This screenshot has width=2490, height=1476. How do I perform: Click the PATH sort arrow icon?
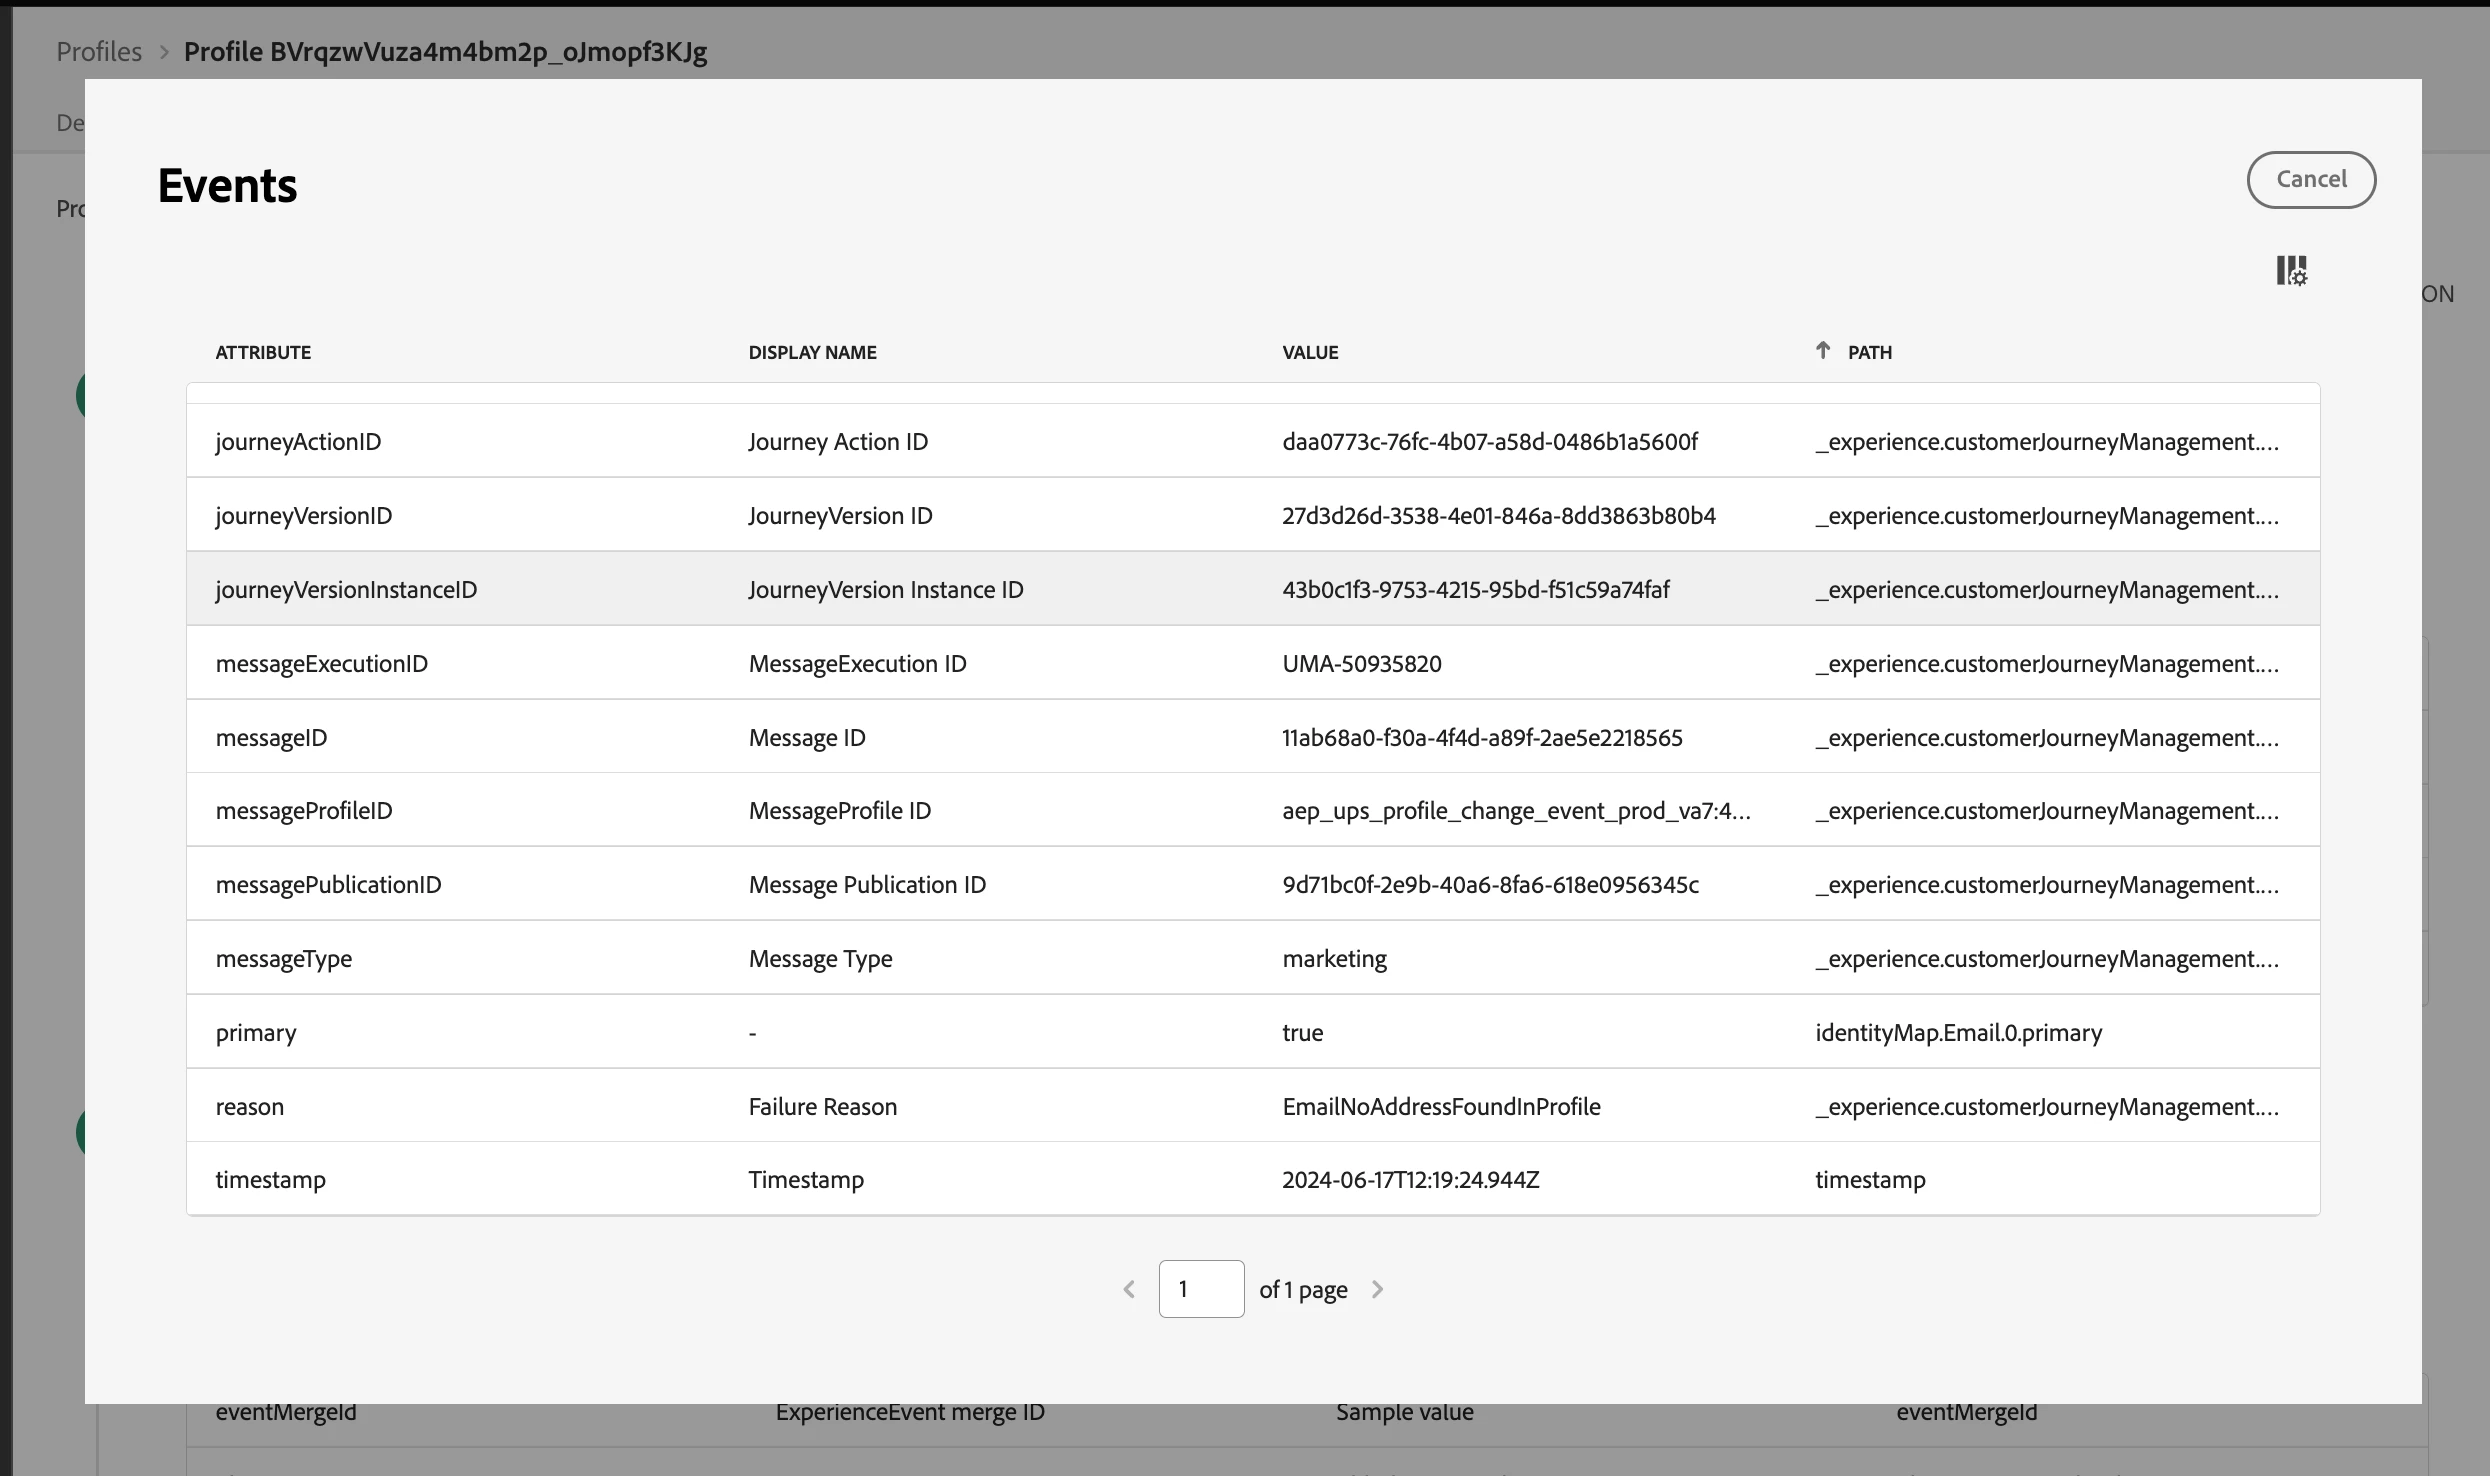coord(1822,351)
